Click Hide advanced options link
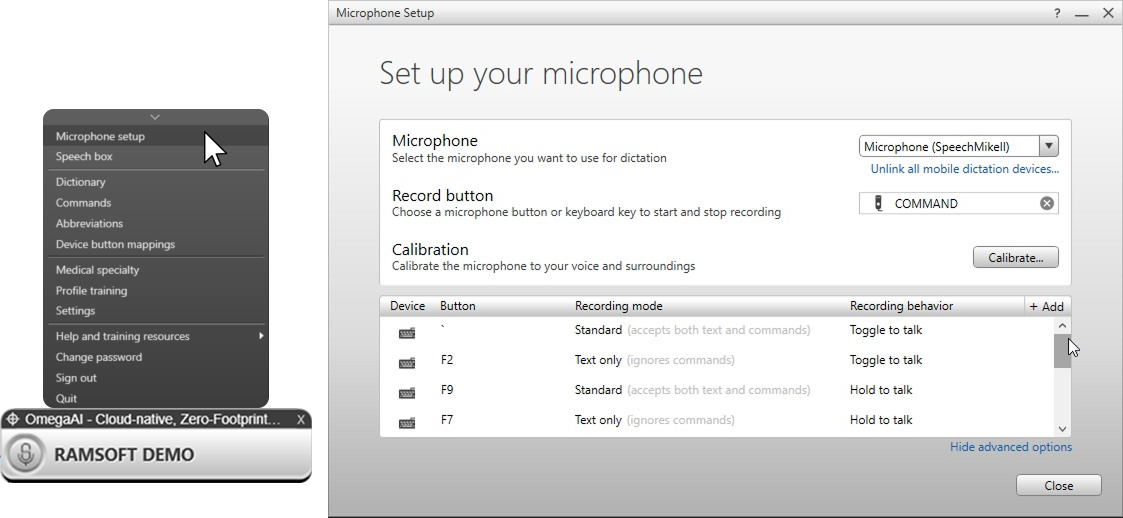This screenshot has height=518, width=1123. 1011,447
